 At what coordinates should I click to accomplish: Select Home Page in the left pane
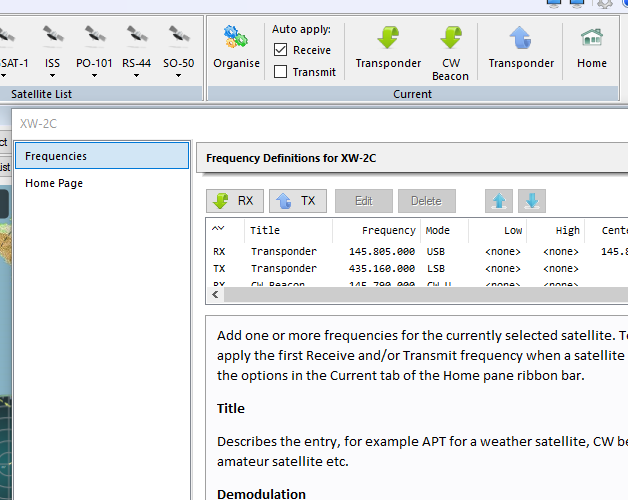(102, 183)
